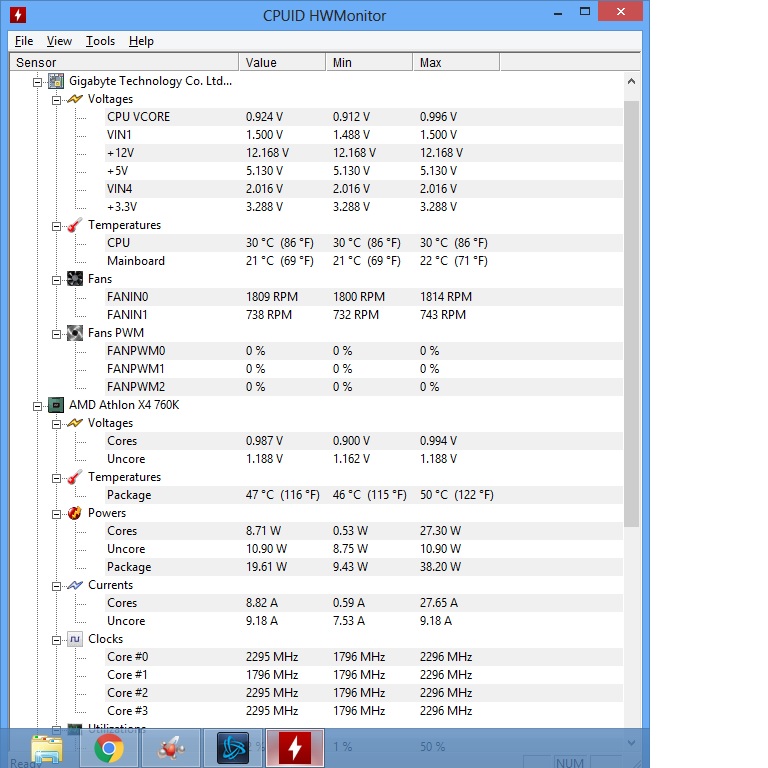Image resolution: width=768 pixels, height=768 pixels.
Task: Launch Google Chrome from the taskbar
Action: pyautogui.click(x=109, y=748)
